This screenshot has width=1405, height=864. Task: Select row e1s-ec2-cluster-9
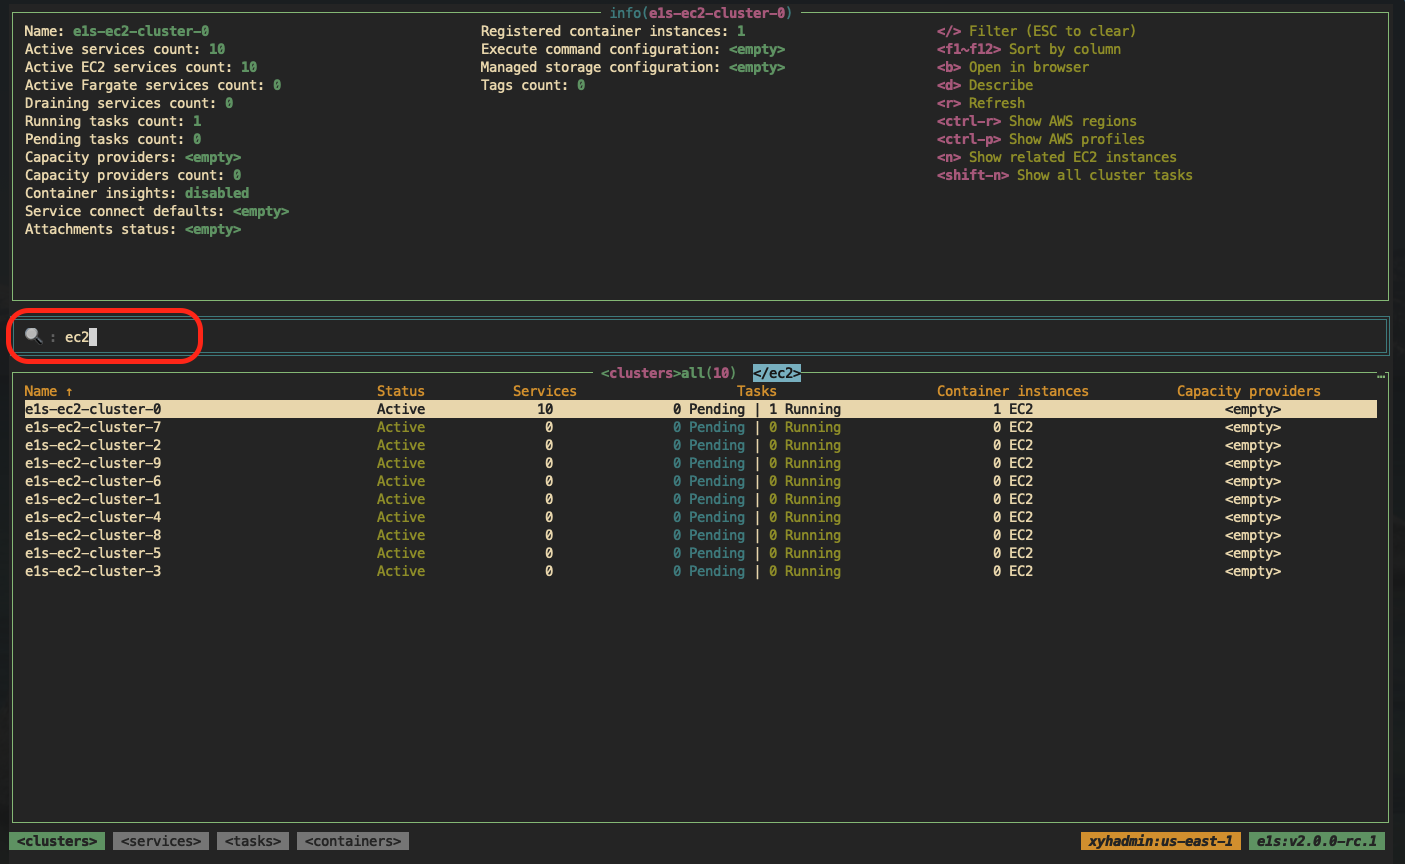tap(700, 463)
